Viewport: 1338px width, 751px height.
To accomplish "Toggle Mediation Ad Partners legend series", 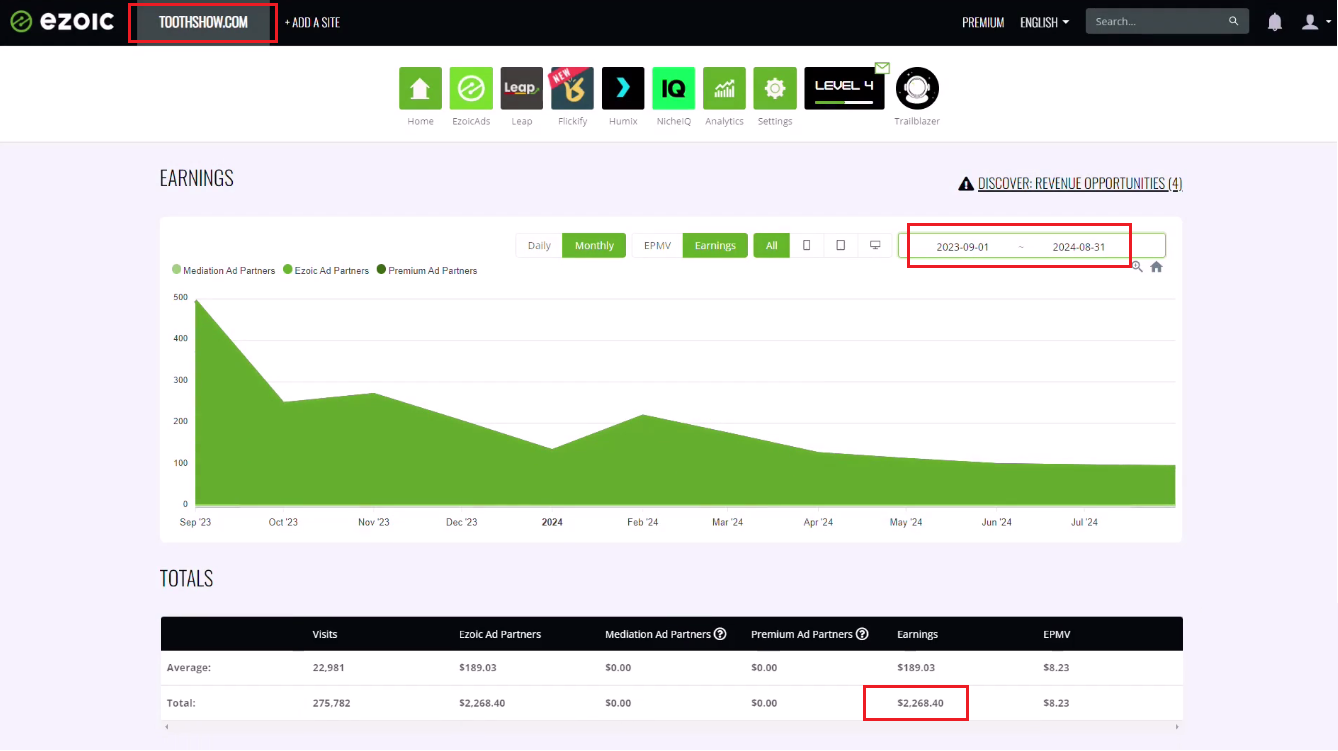I will (x=223, y=270).
